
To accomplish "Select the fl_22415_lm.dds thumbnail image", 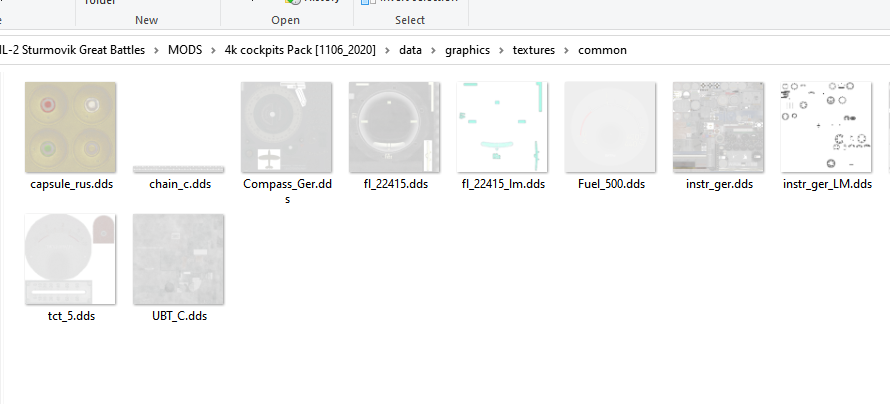I will tap(502, 127).
